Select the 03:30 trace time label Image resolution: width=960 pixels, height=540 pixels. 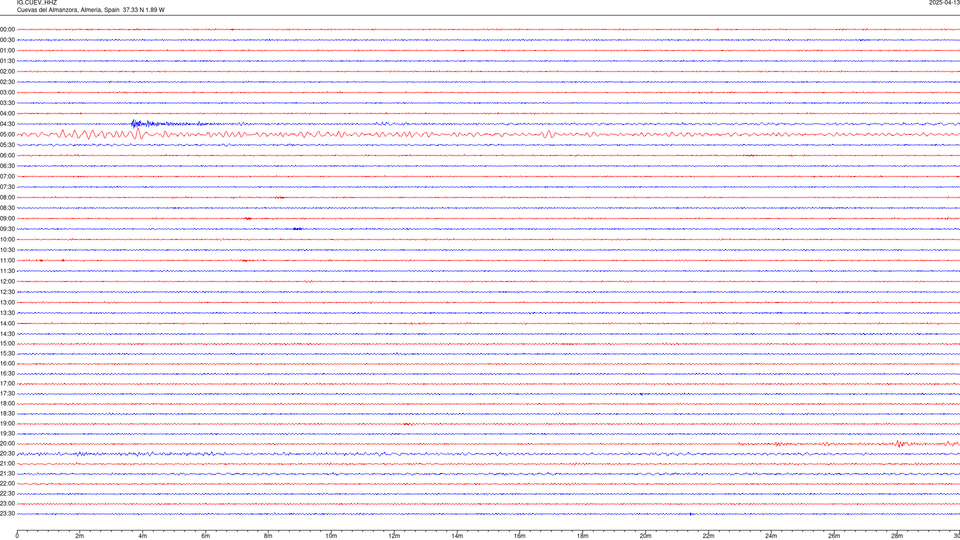(x=7, y=103)
